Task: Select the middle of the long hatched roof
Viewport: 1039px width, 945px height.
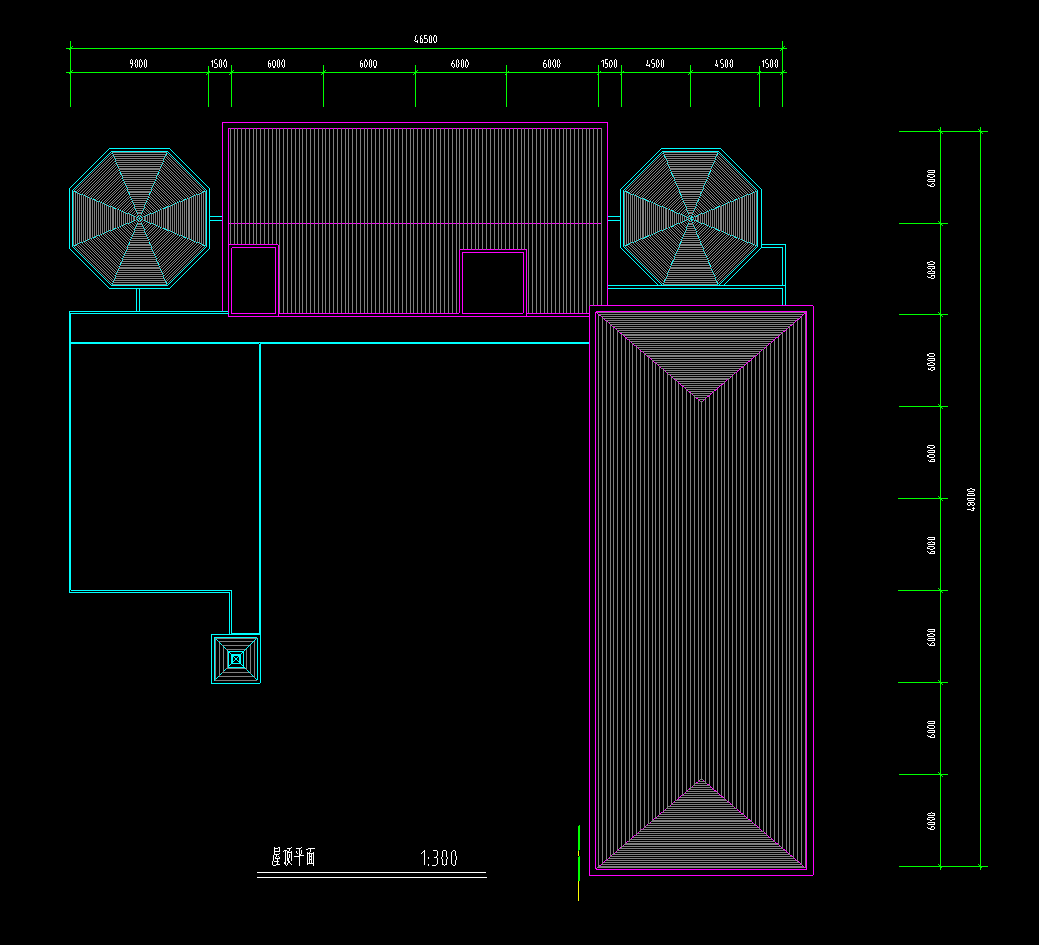Action: tap(702, 590)
